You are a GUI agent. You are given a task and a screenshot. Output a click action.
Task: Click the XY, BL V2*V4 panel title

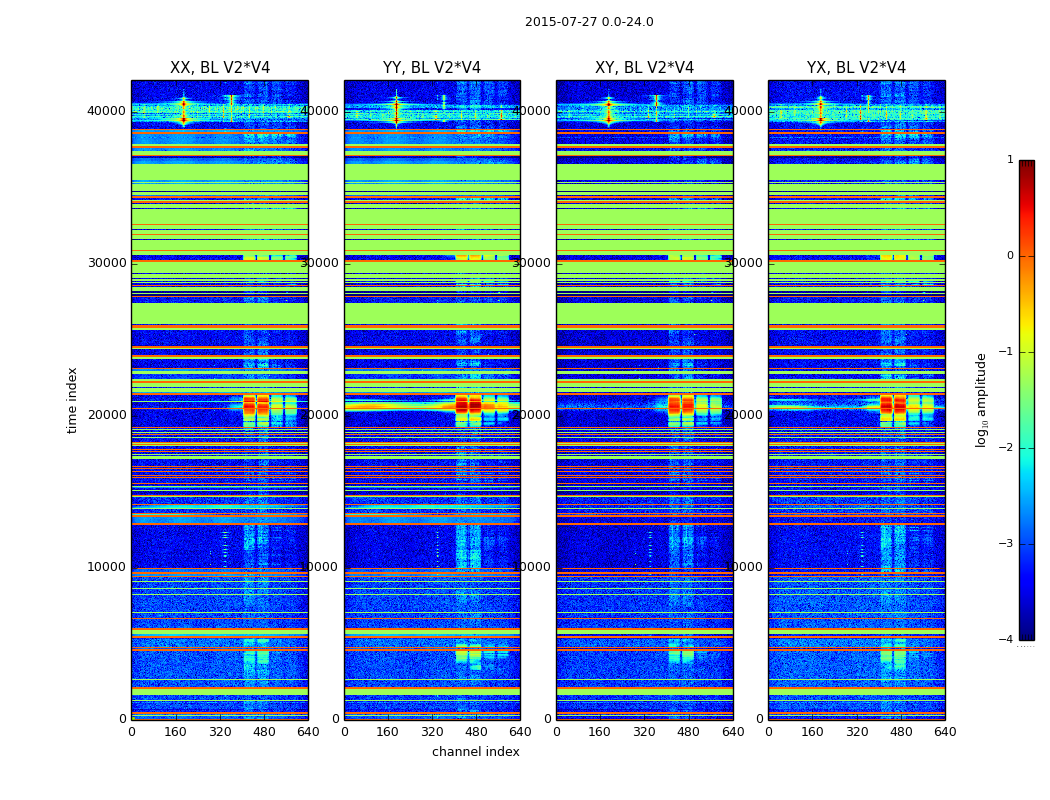[644, 68]
